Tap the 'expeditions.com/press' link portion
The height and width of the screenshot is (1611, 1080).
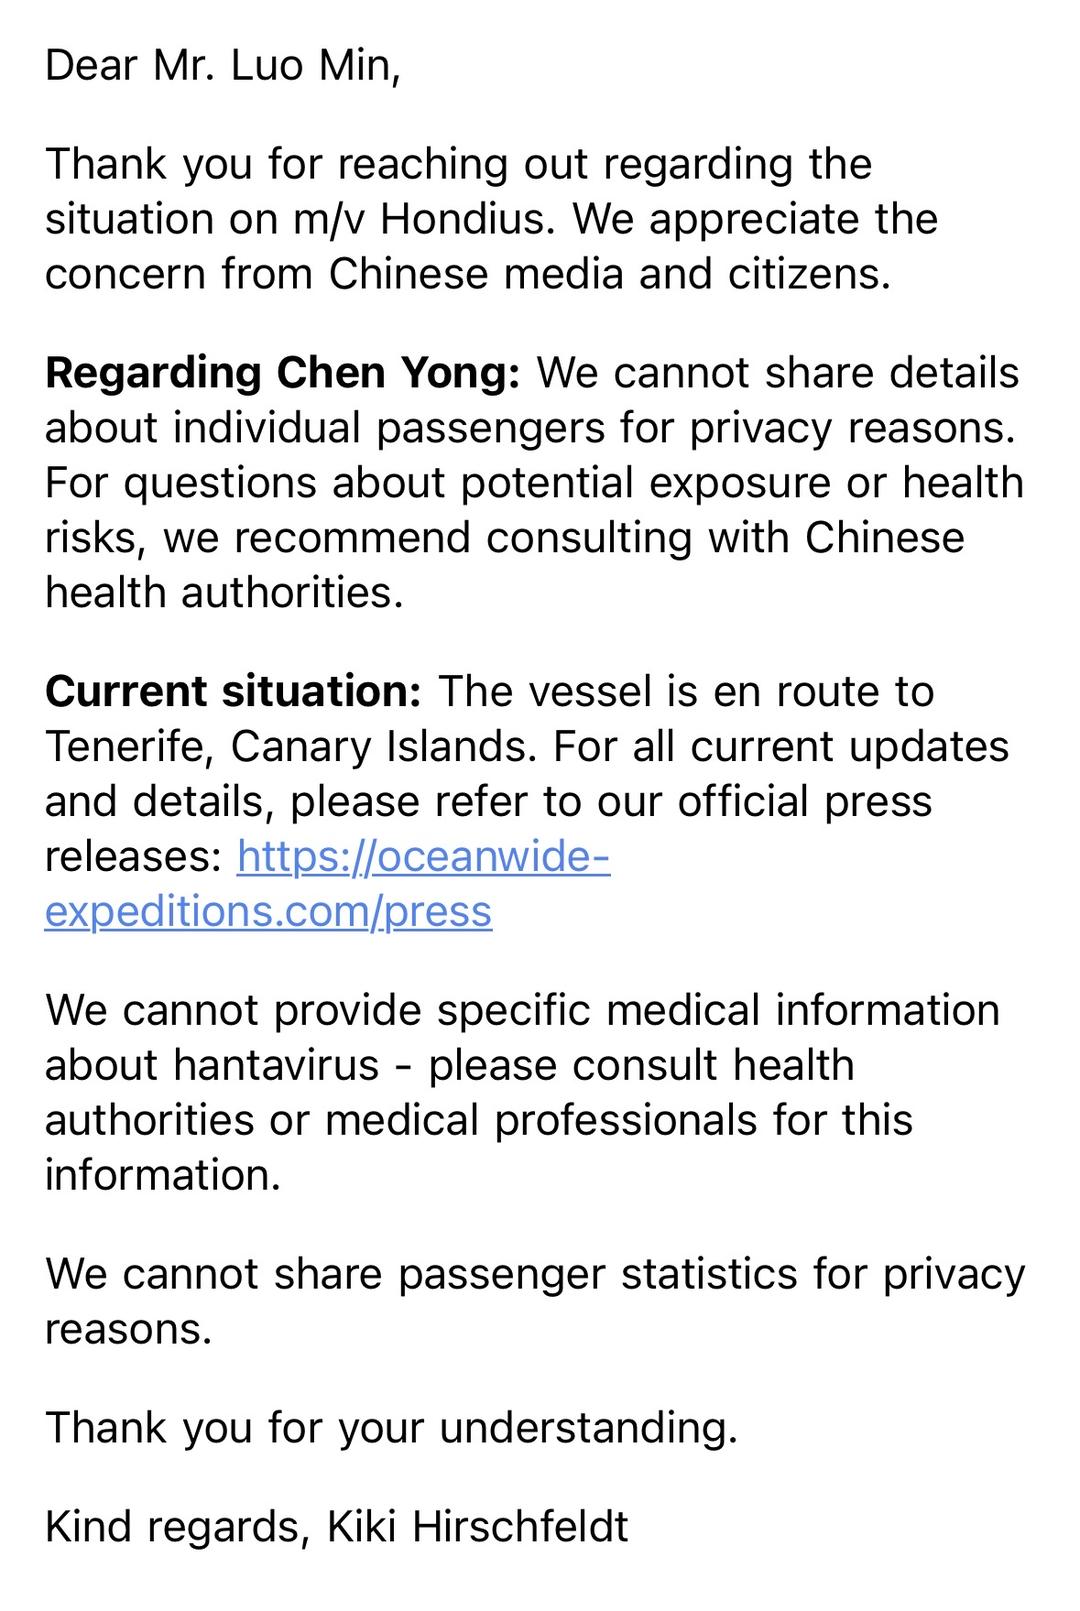click(x=268, y=912)
